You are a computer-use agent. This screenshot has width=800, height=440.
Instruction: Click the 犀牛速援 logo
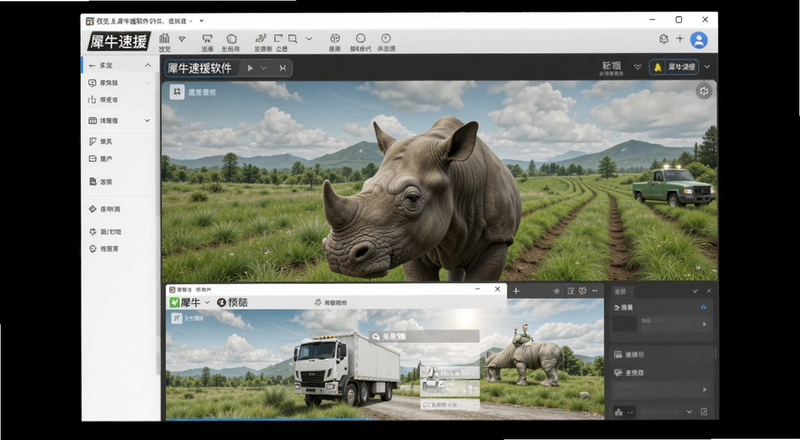click(119, 41)
